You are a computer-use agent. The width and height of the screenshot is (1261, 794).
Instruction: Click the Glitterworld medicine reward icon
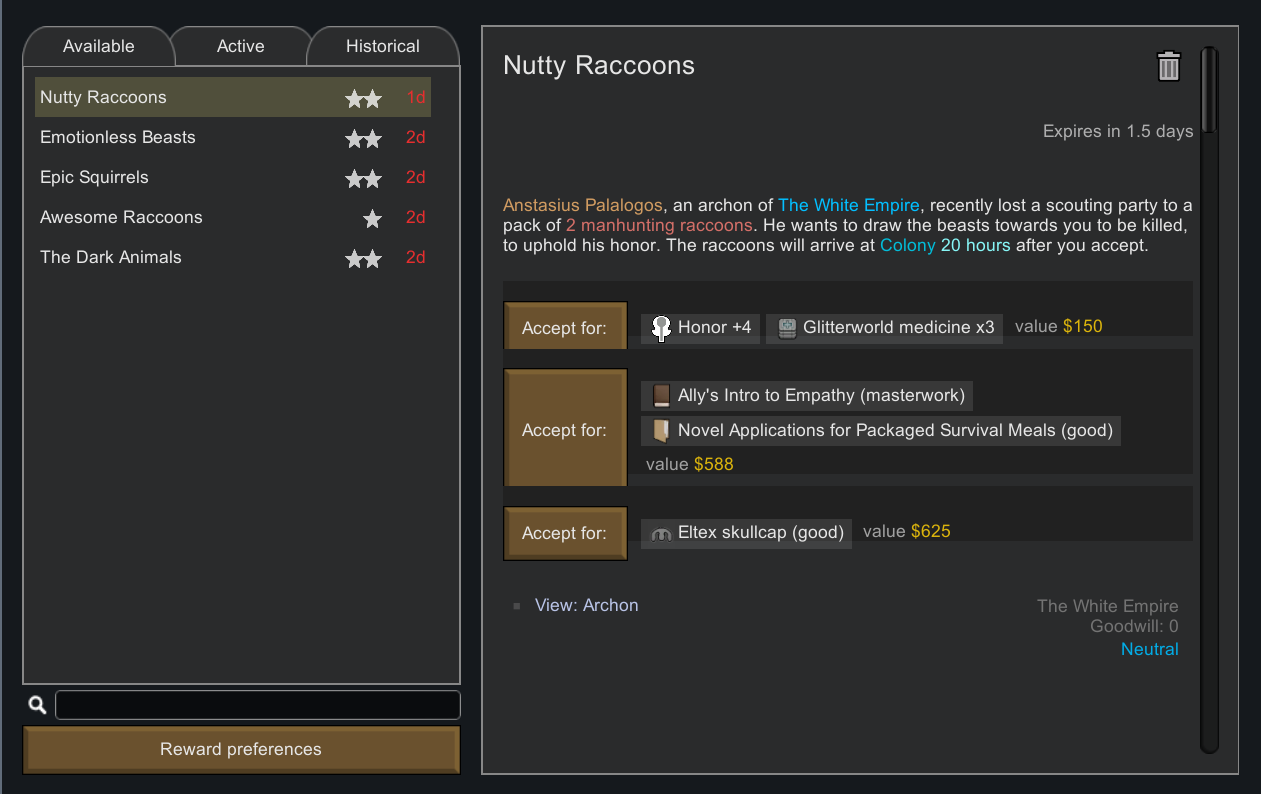(x=787, y=328)
